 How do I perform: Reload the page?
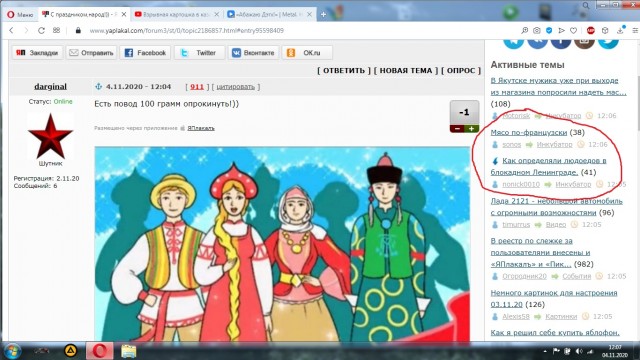[41, 30]
